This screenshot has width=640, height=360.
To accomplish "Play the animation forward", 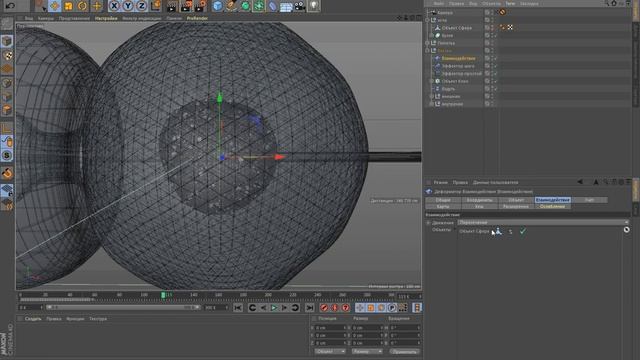I will click(274, 307).
